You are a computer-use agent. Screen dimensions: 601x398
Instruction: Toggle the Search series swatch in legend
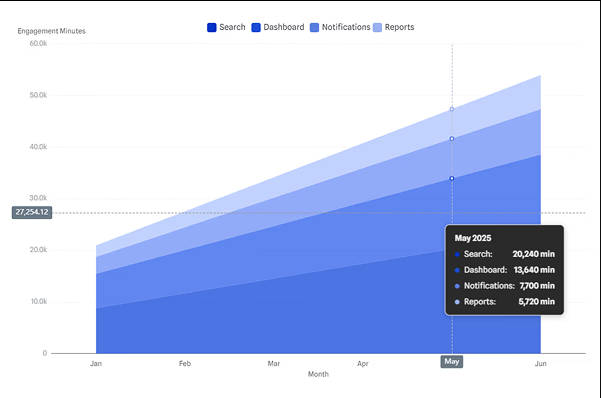coord(212,28)
